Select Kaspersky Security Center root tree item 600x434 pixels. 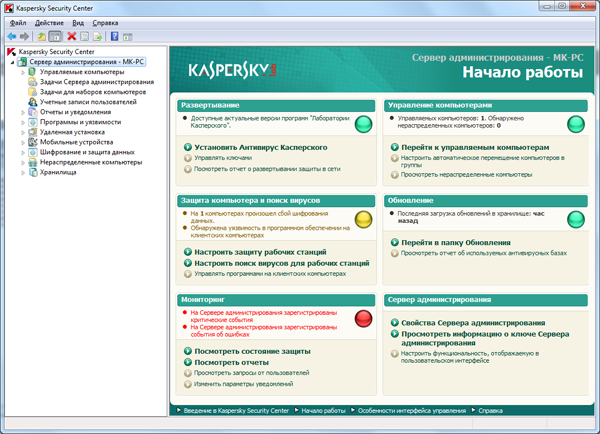[x=56, y=52]
